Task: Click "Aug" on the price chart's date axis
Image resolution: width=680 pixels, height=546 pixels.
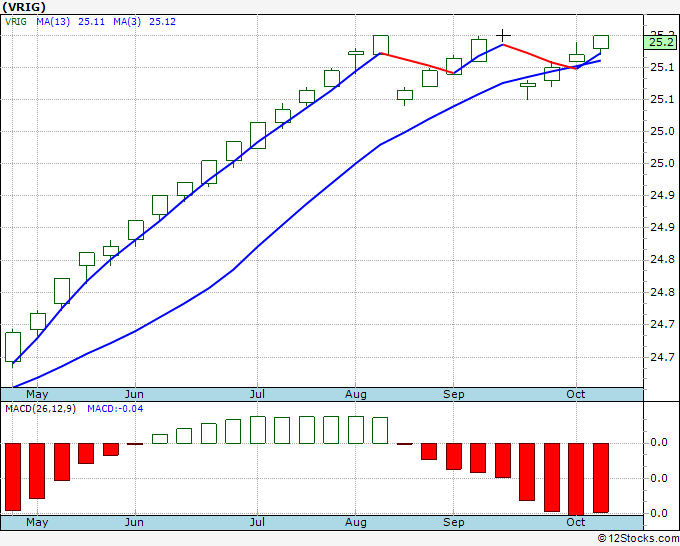Action: (356, 394)
